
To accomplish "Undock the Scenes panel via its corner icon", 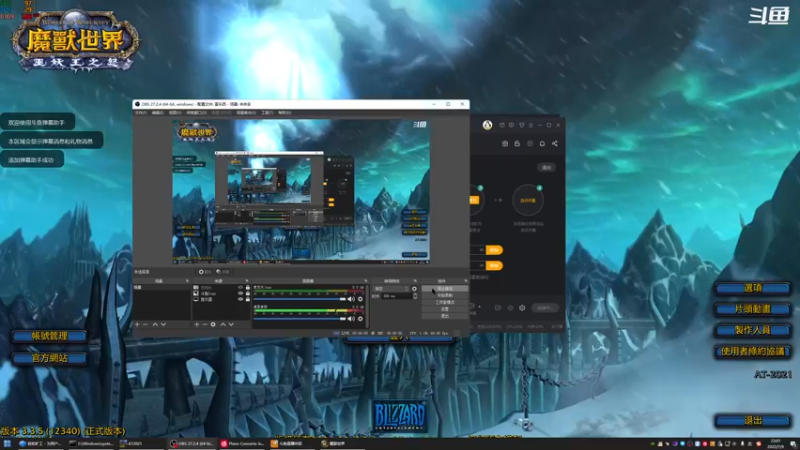I will (187, 281).
